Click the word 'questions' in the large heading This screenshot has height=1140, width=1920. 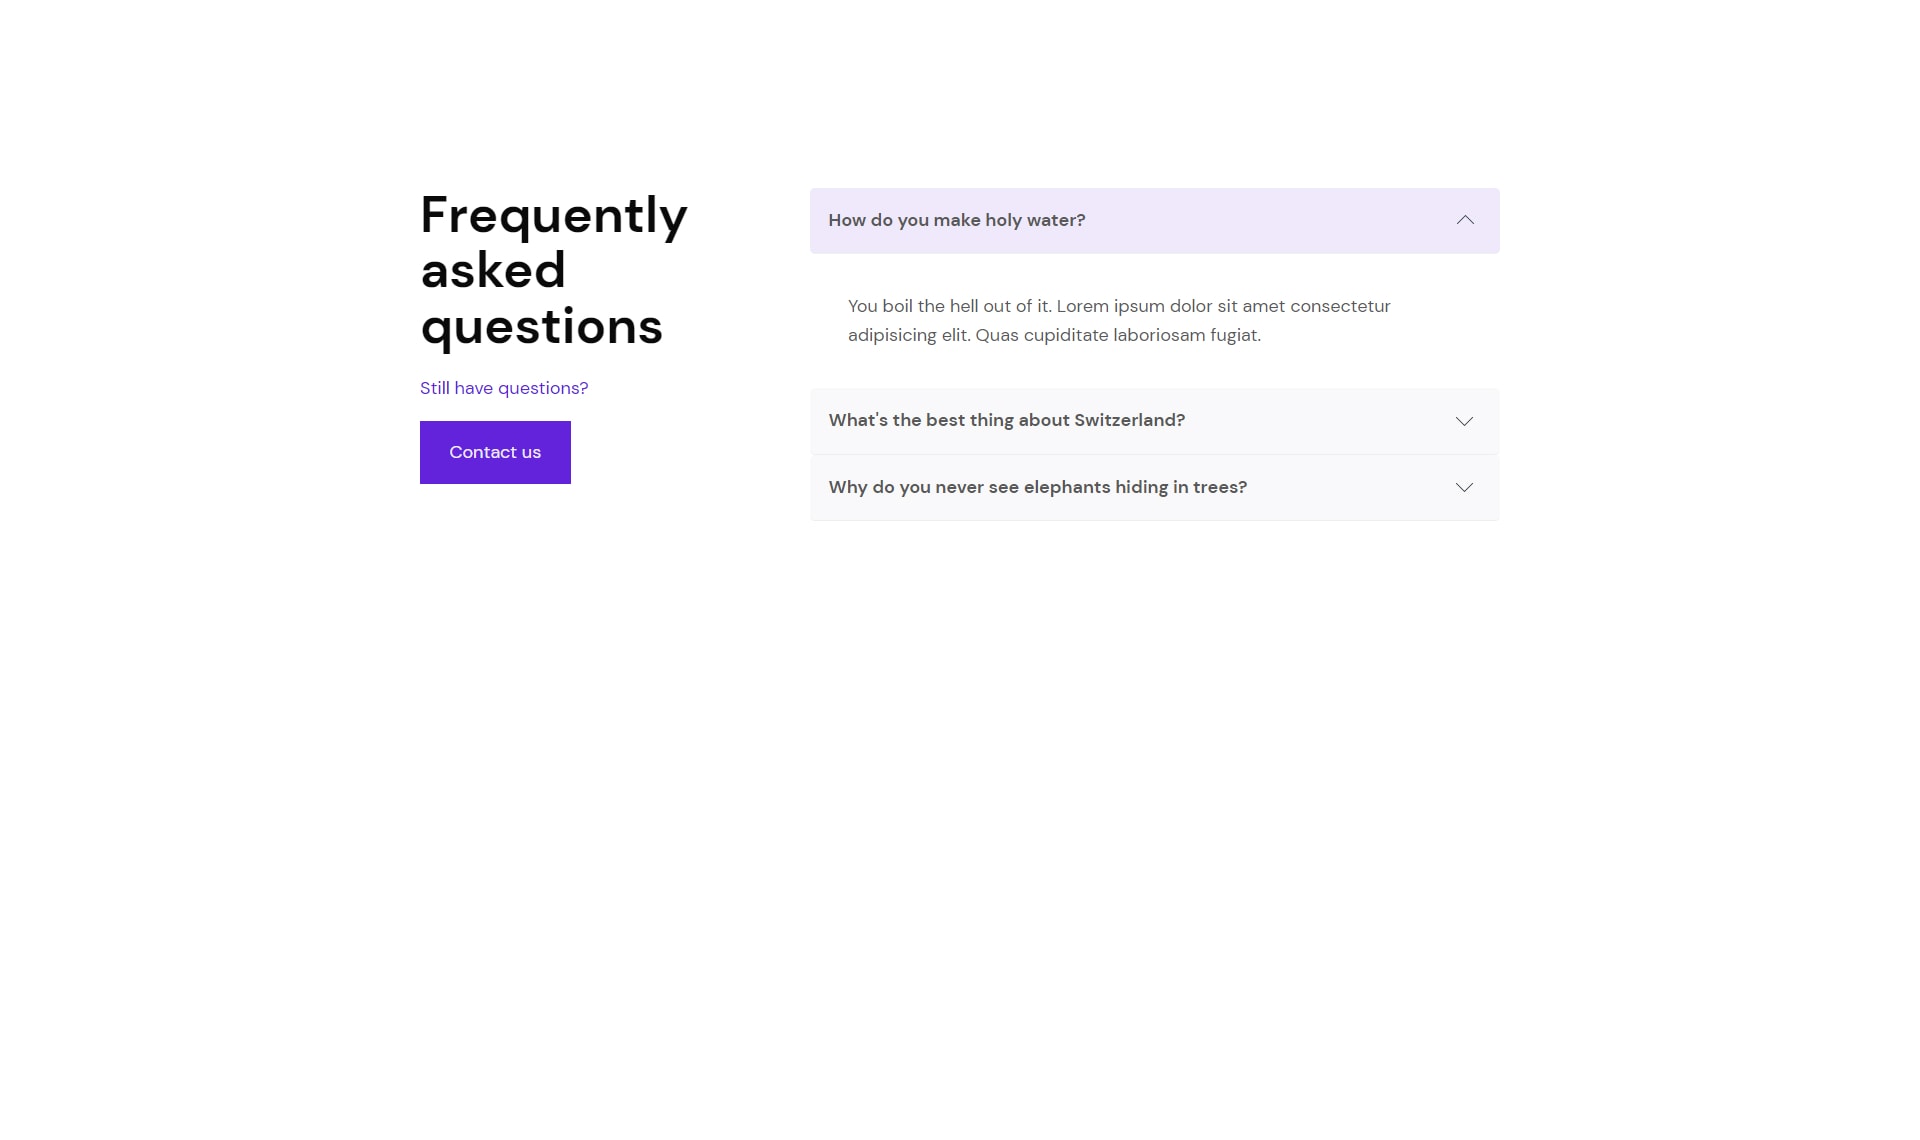pos(541,328)
